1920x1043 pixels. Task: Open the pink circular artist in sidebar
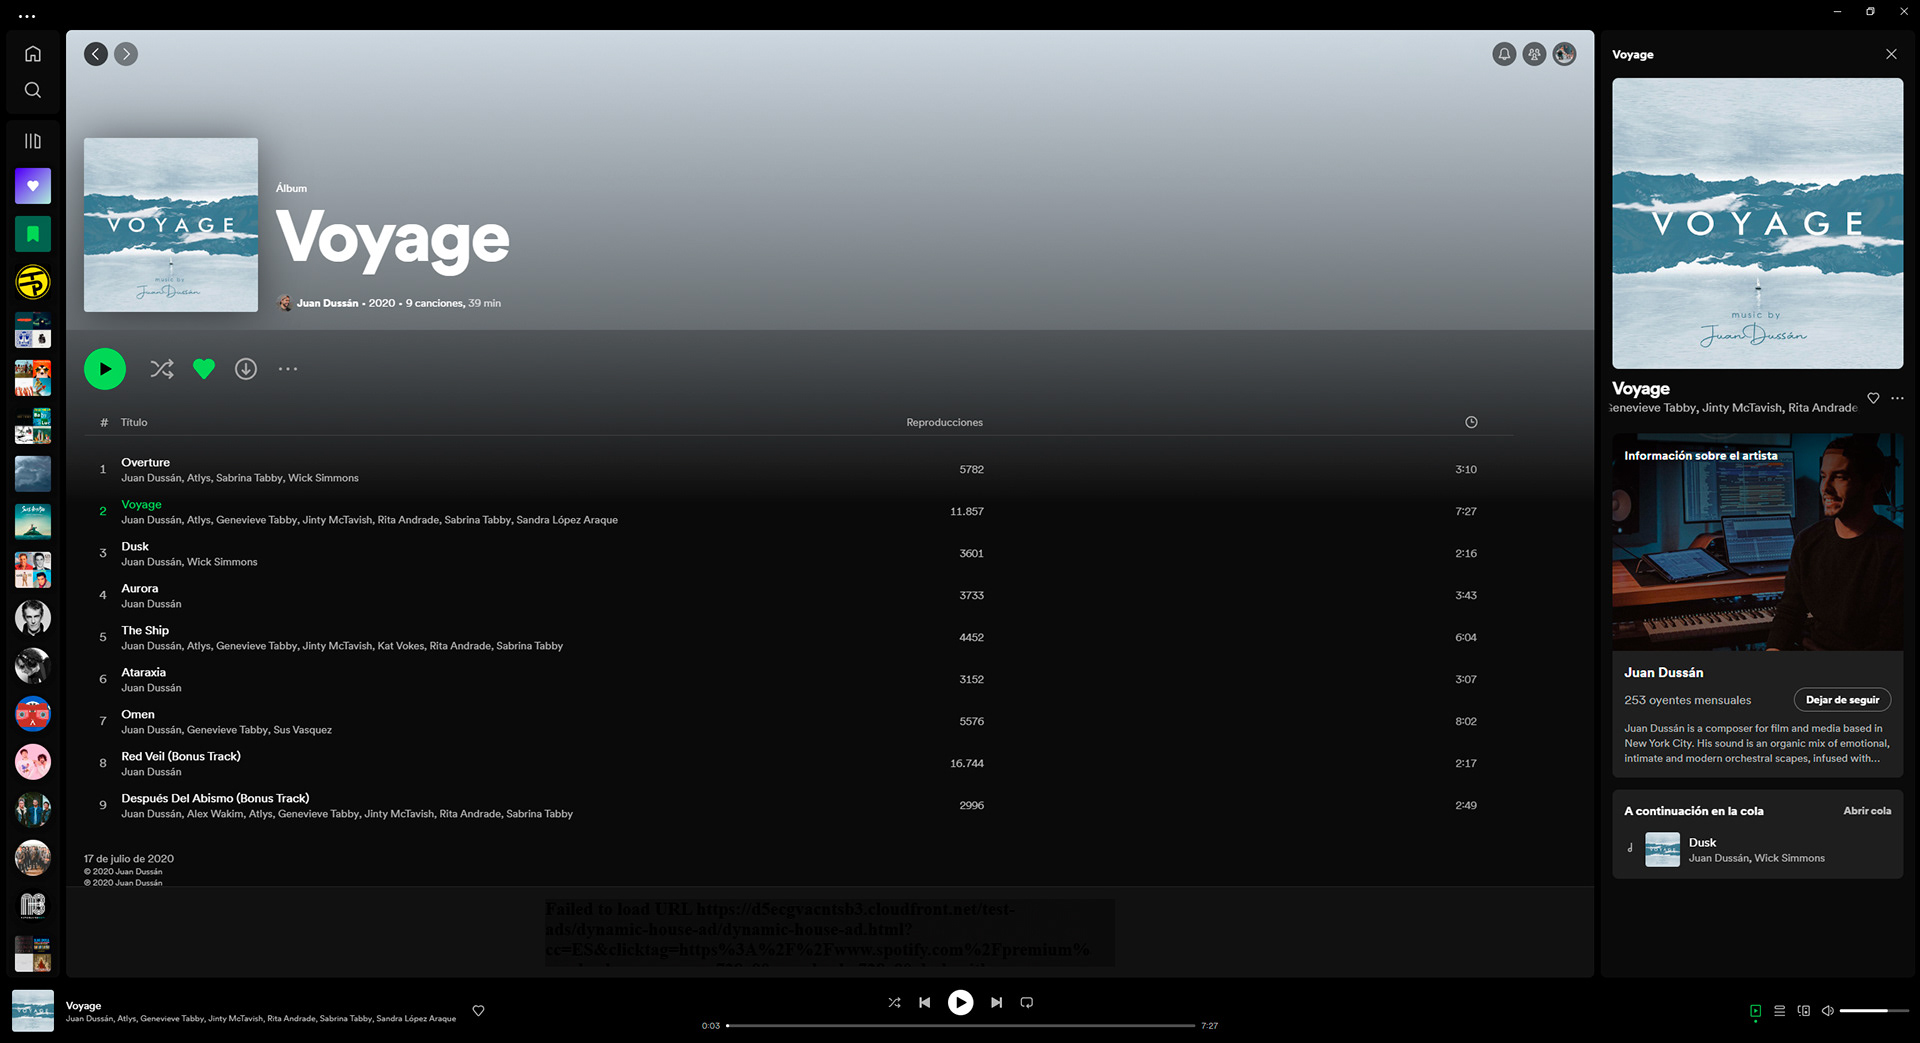click(33, 762)
